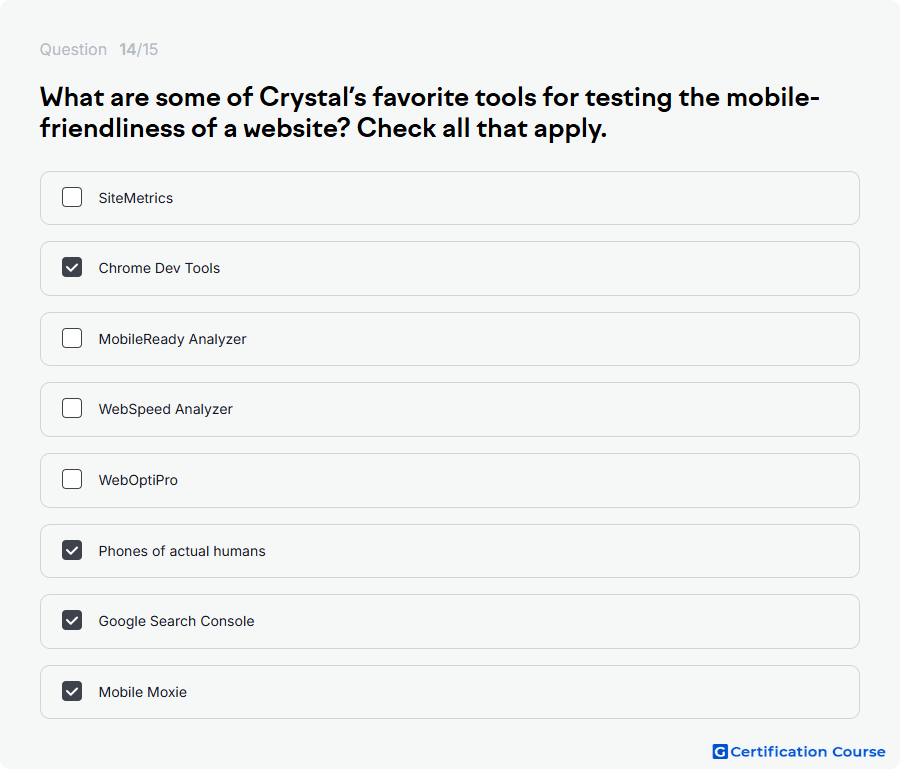This screenshot has width=900, height=769.
Task: Tick the MobileReady Analyzer checkbox
Action: pos(72,338)
